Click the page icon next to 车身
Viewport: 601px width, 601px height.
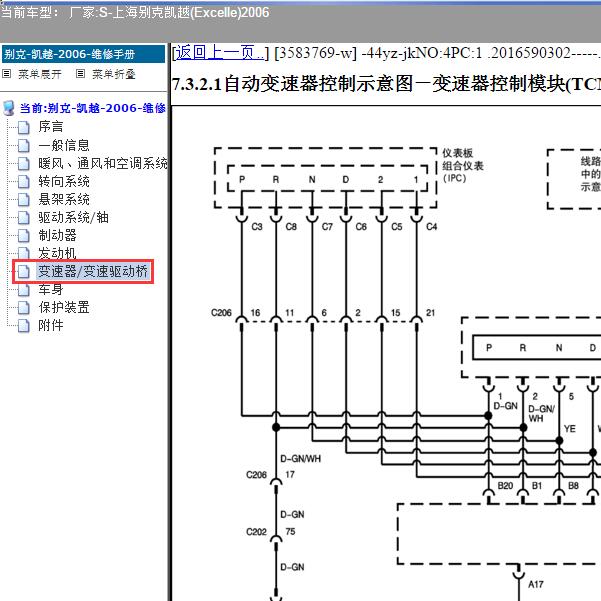23,290
